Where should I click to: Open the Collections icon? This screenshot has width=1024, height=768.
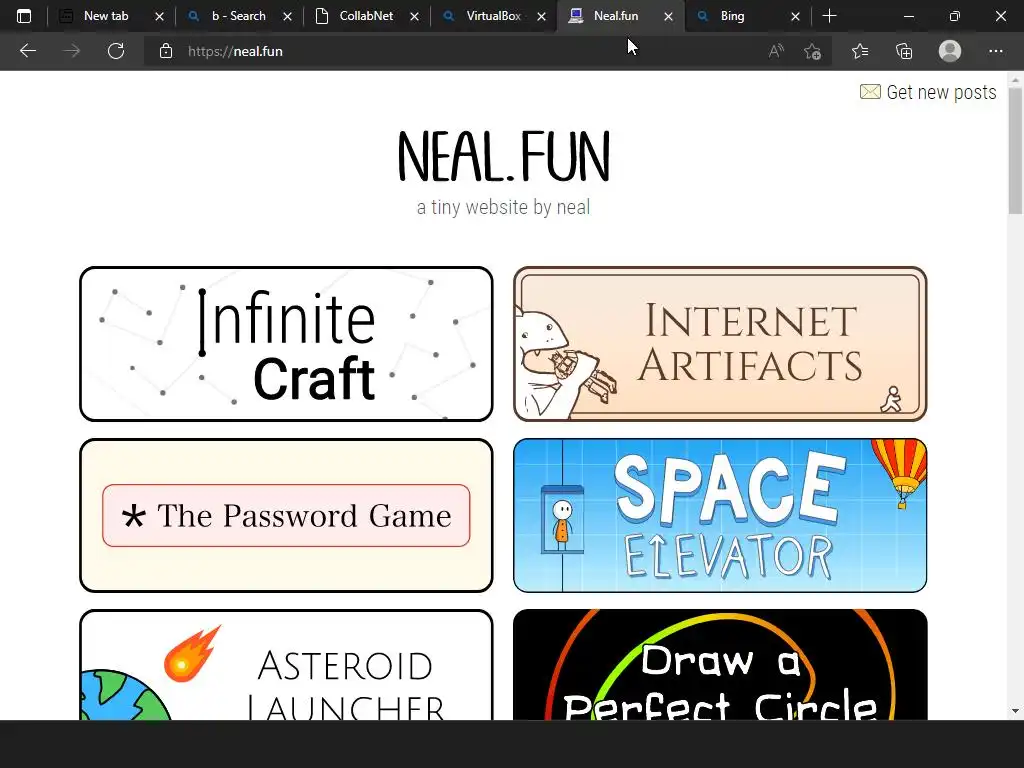[904, 51]
